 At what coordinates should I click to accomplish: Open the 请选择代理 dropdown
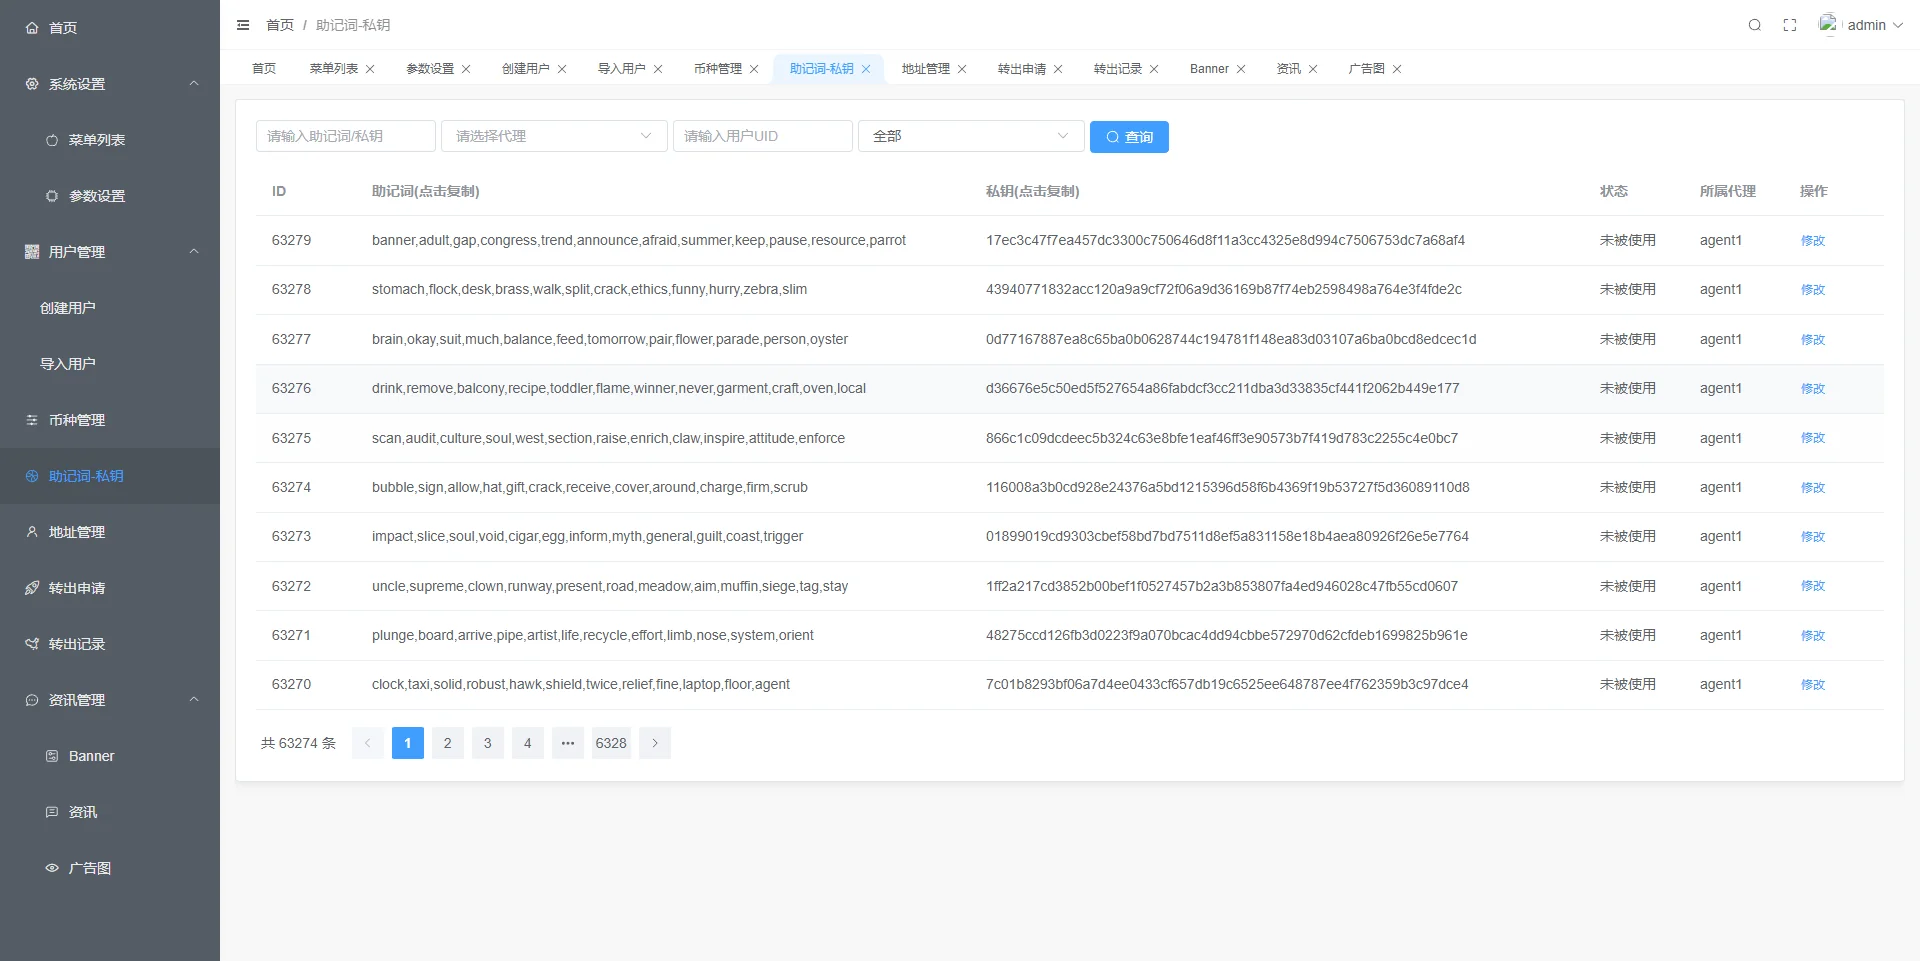(553, 136)
